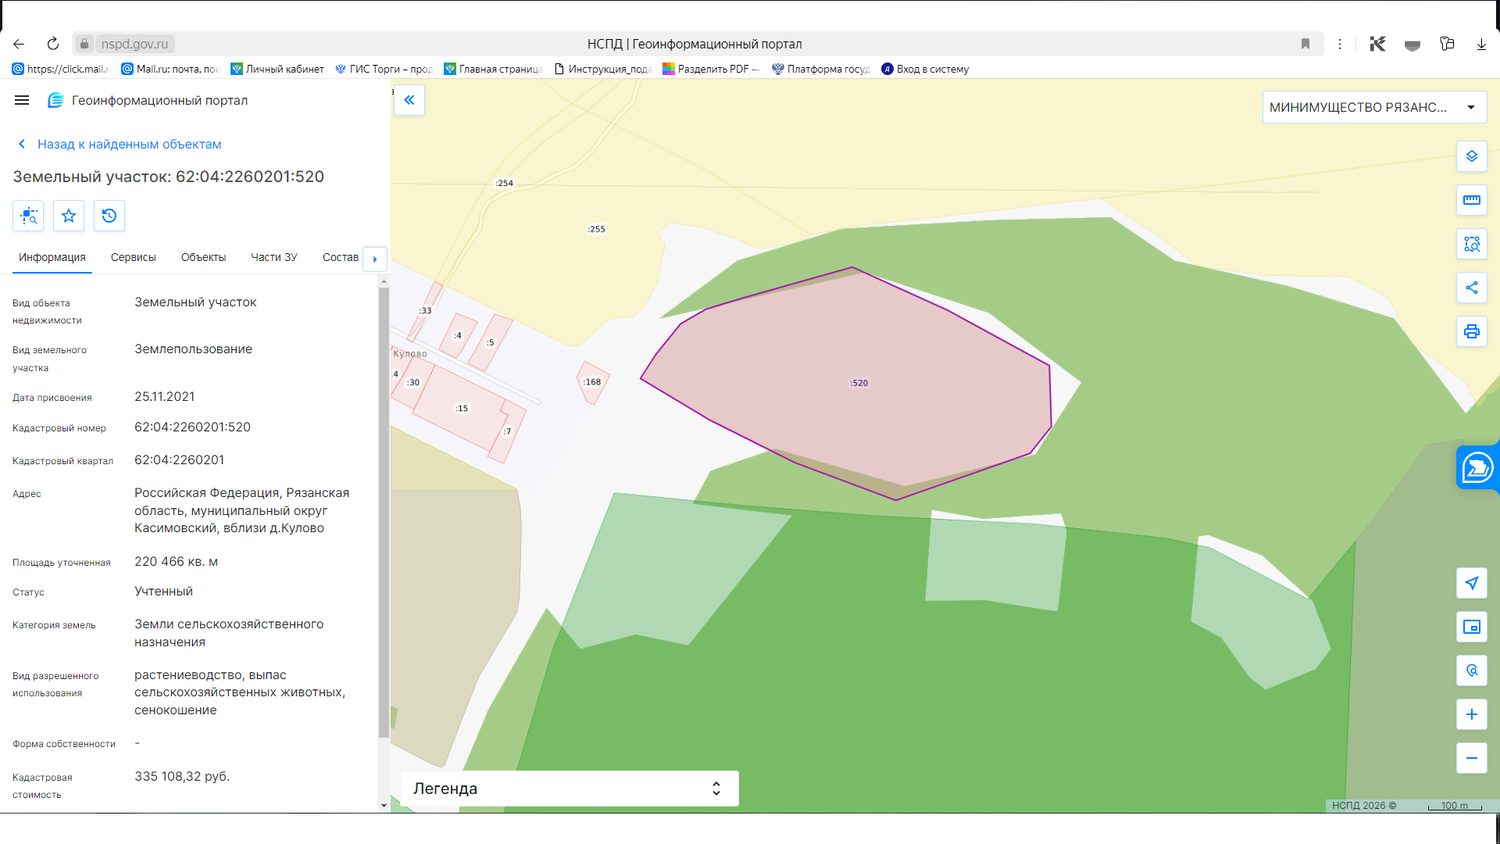1500x844 pixels.
Task: Open the Вход в систему bookmark
Action: pos(925,69)
